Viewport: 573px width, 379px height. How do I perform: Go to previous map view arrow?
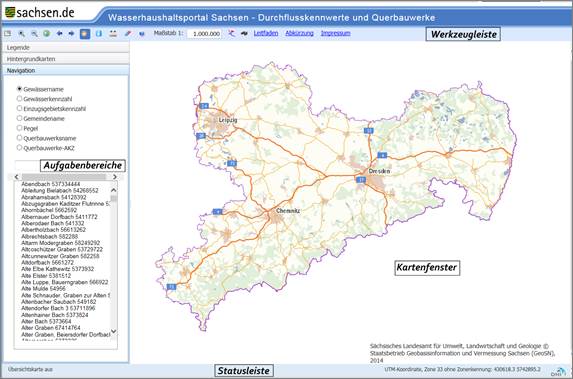(60, 34)
